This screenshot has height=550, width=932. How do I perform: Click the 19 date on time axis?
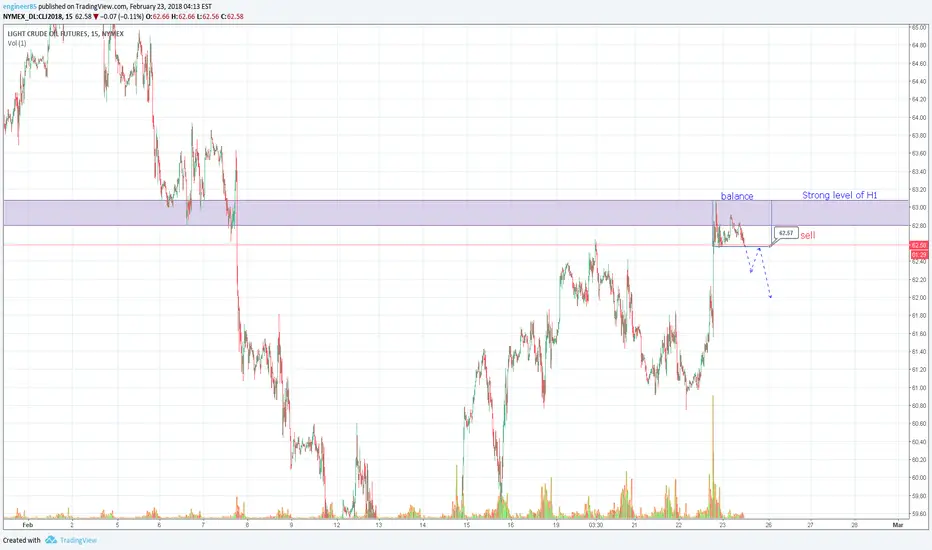556,525
